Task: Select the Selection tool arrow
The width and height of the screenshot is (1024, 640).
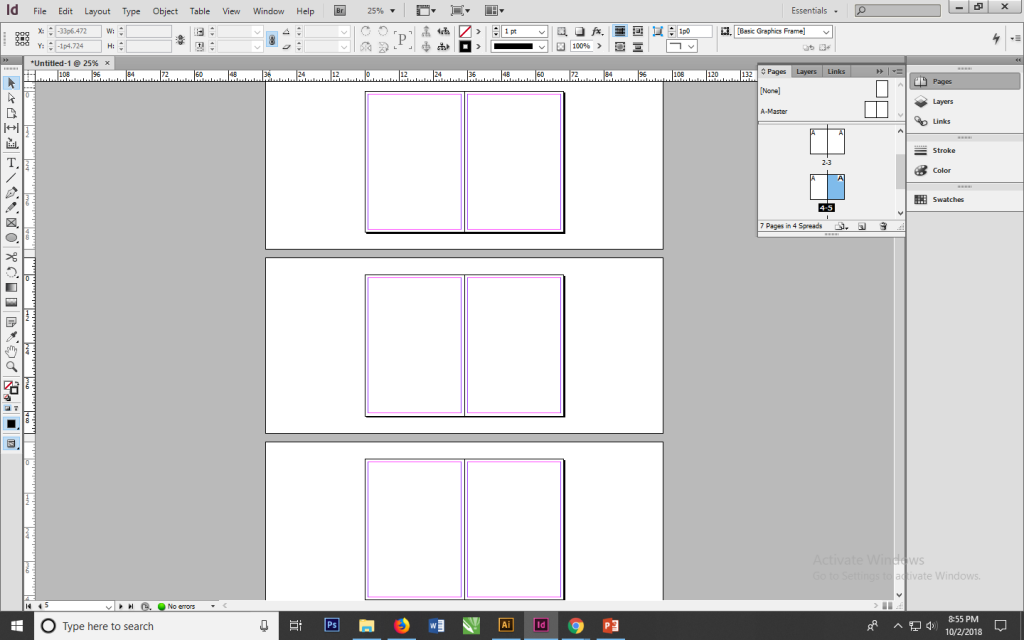Action: tap(11, 83)
